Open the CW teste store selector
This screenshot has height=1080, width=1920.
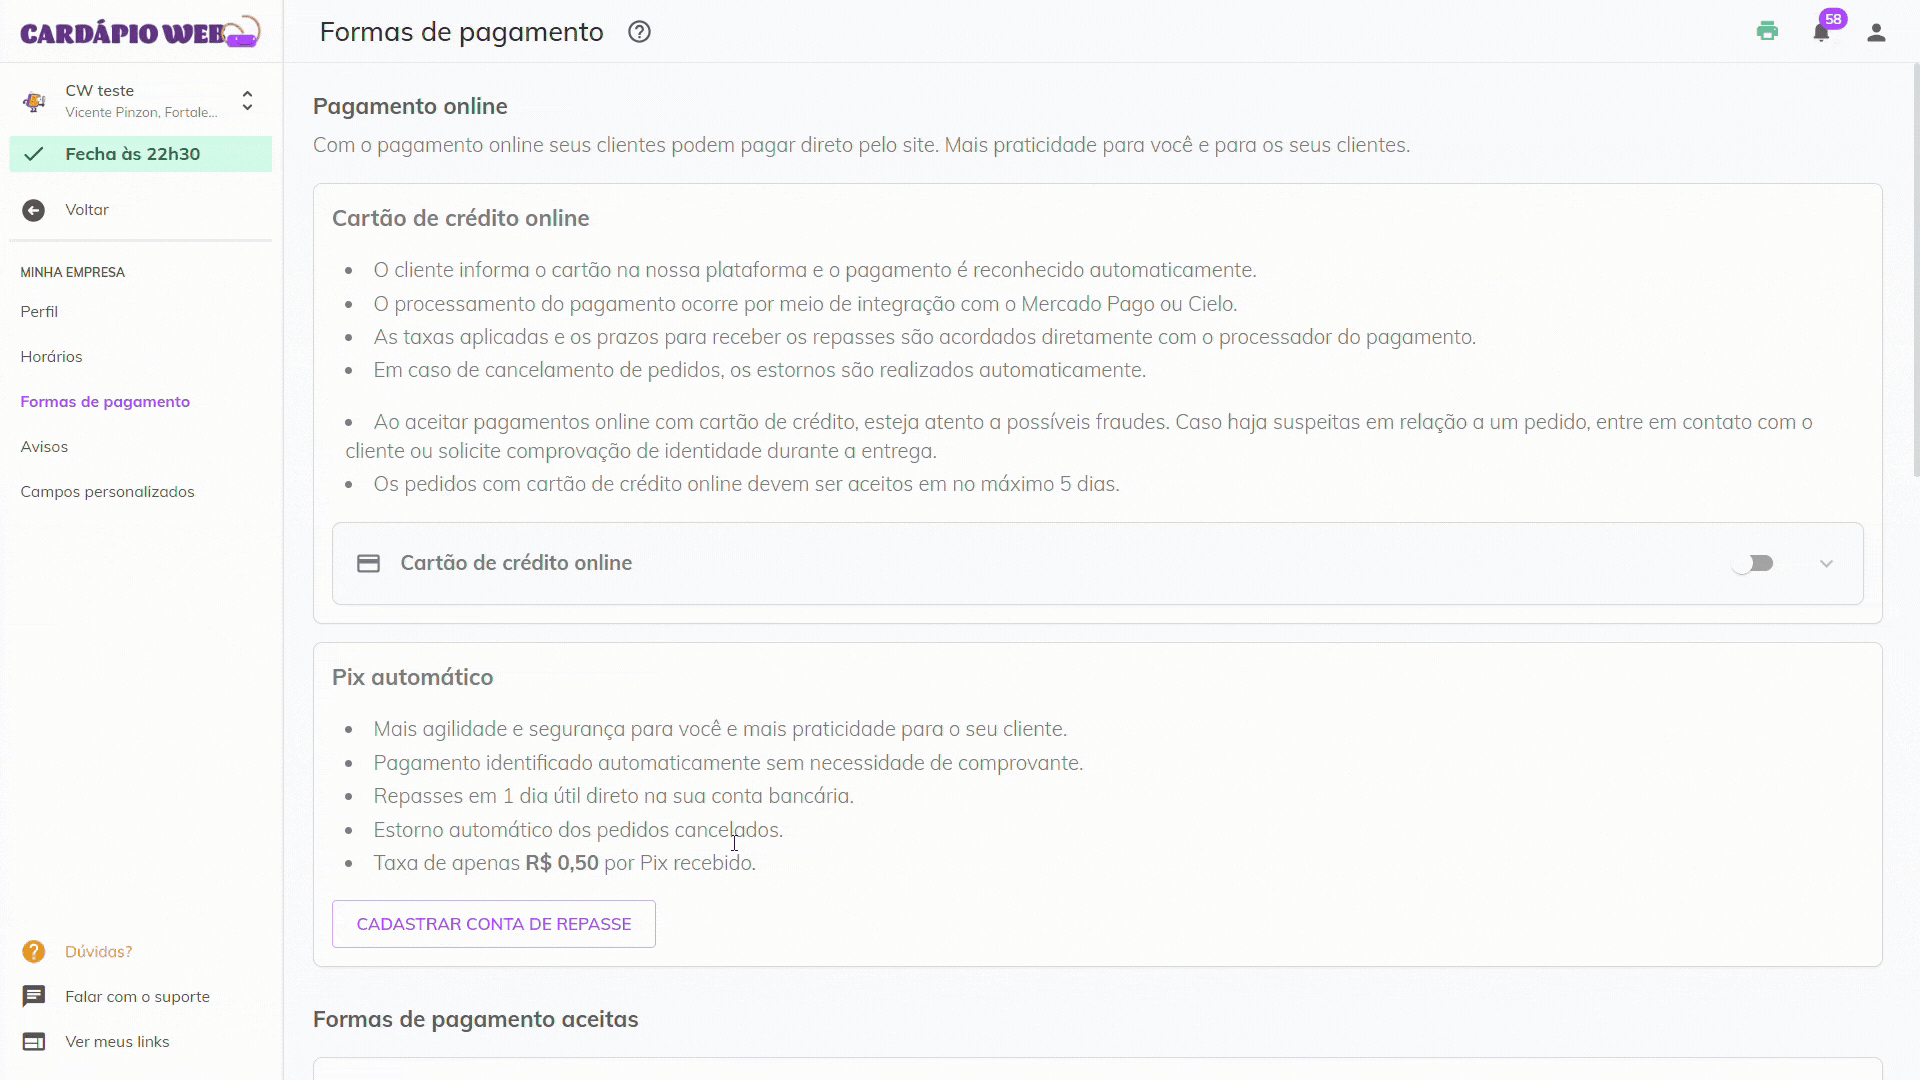(140, 101)
